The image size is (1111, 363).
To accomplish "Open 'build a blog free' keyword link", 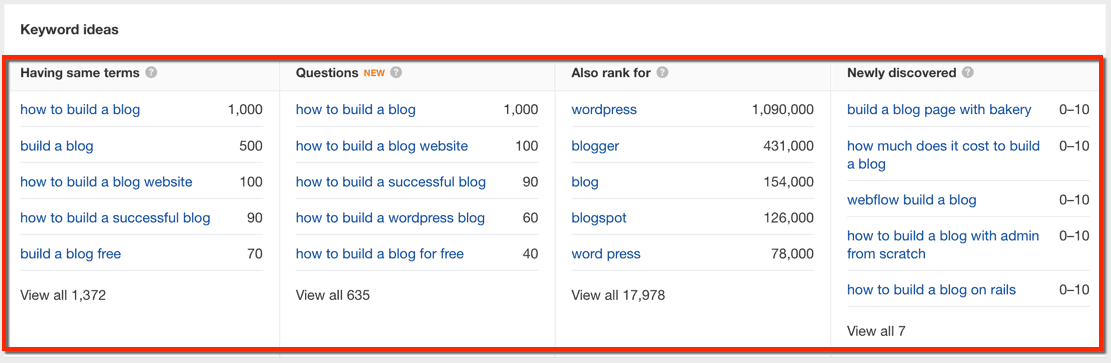I will click(70, 254).
